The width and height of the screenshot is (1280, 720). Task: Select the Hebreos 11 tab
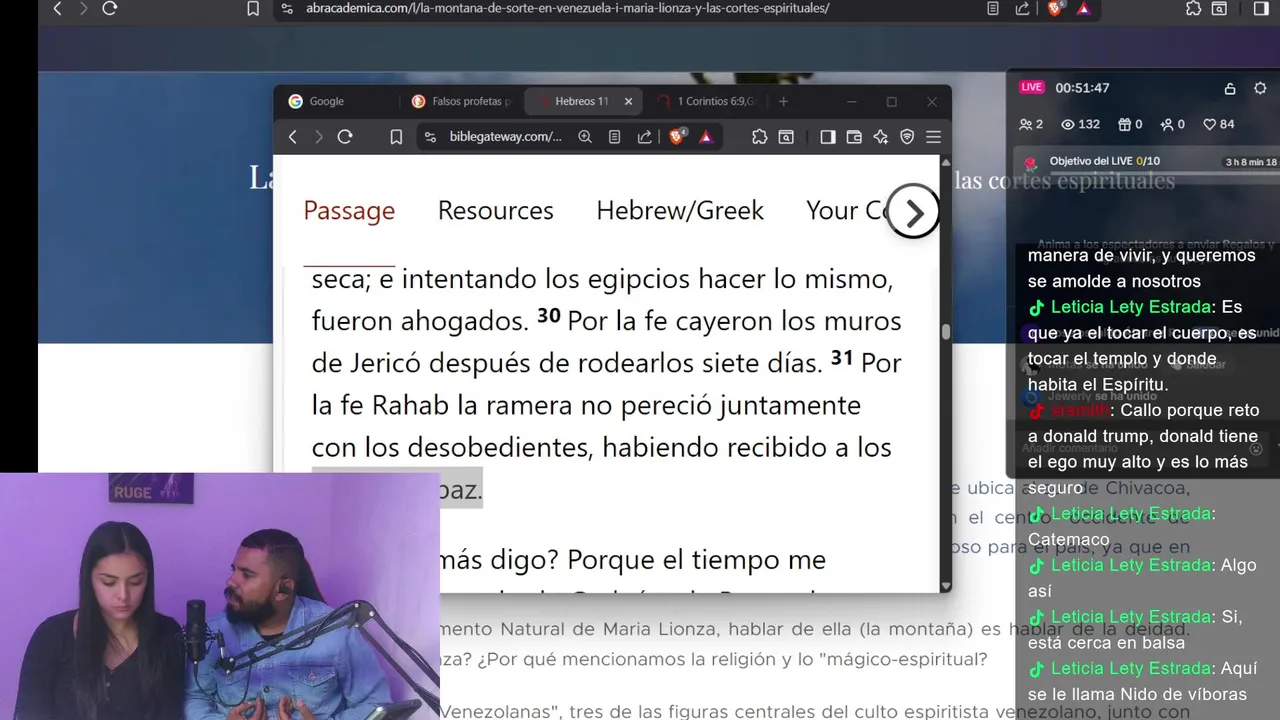point(584,101)
